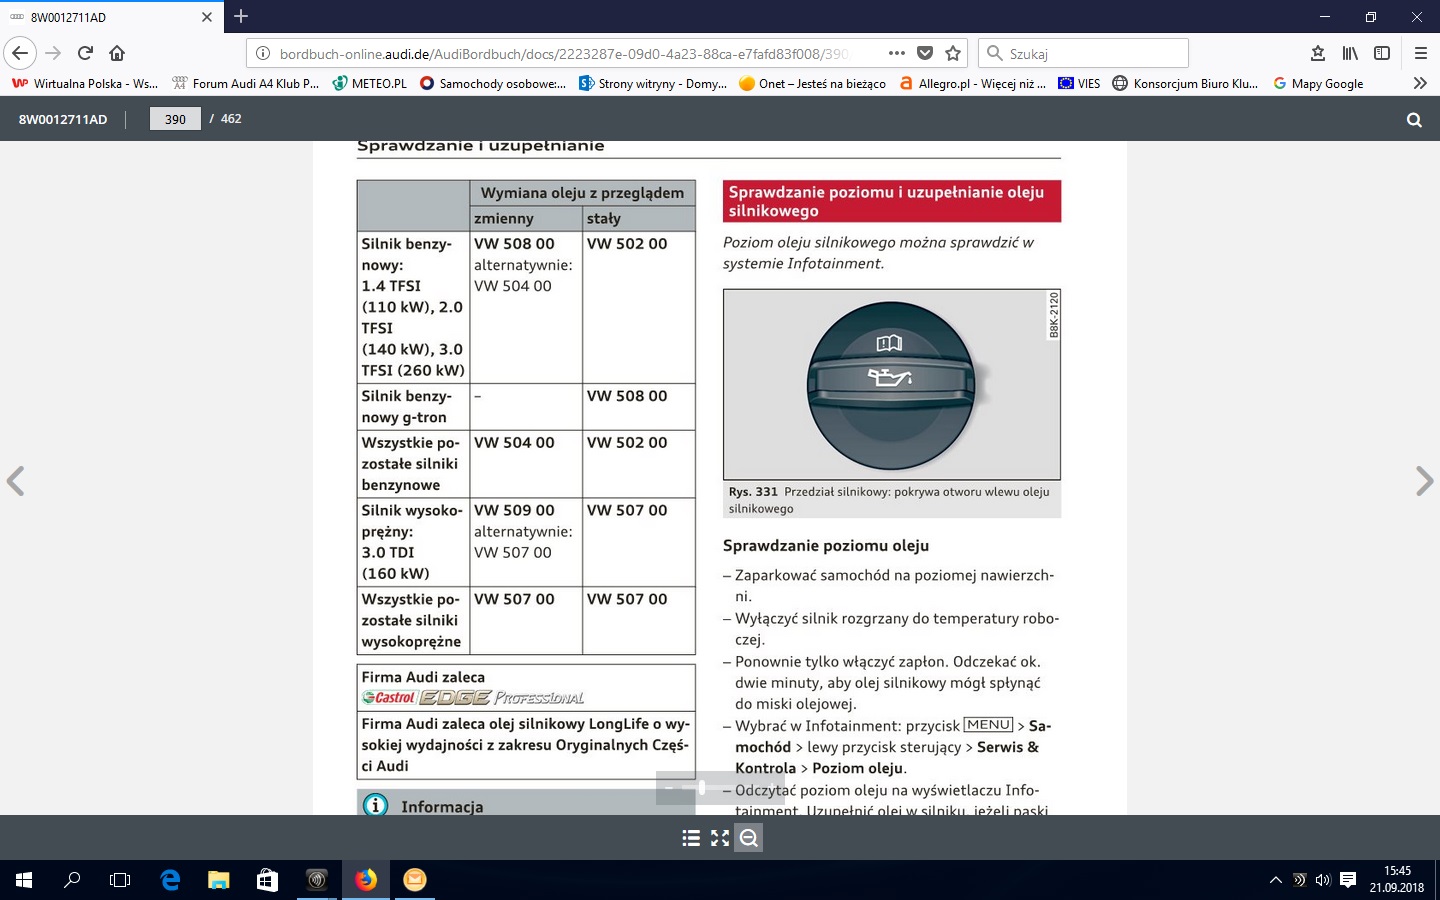Open the Mapy Google bookmark
The image size is (1440, 900).
[1318, 83]
